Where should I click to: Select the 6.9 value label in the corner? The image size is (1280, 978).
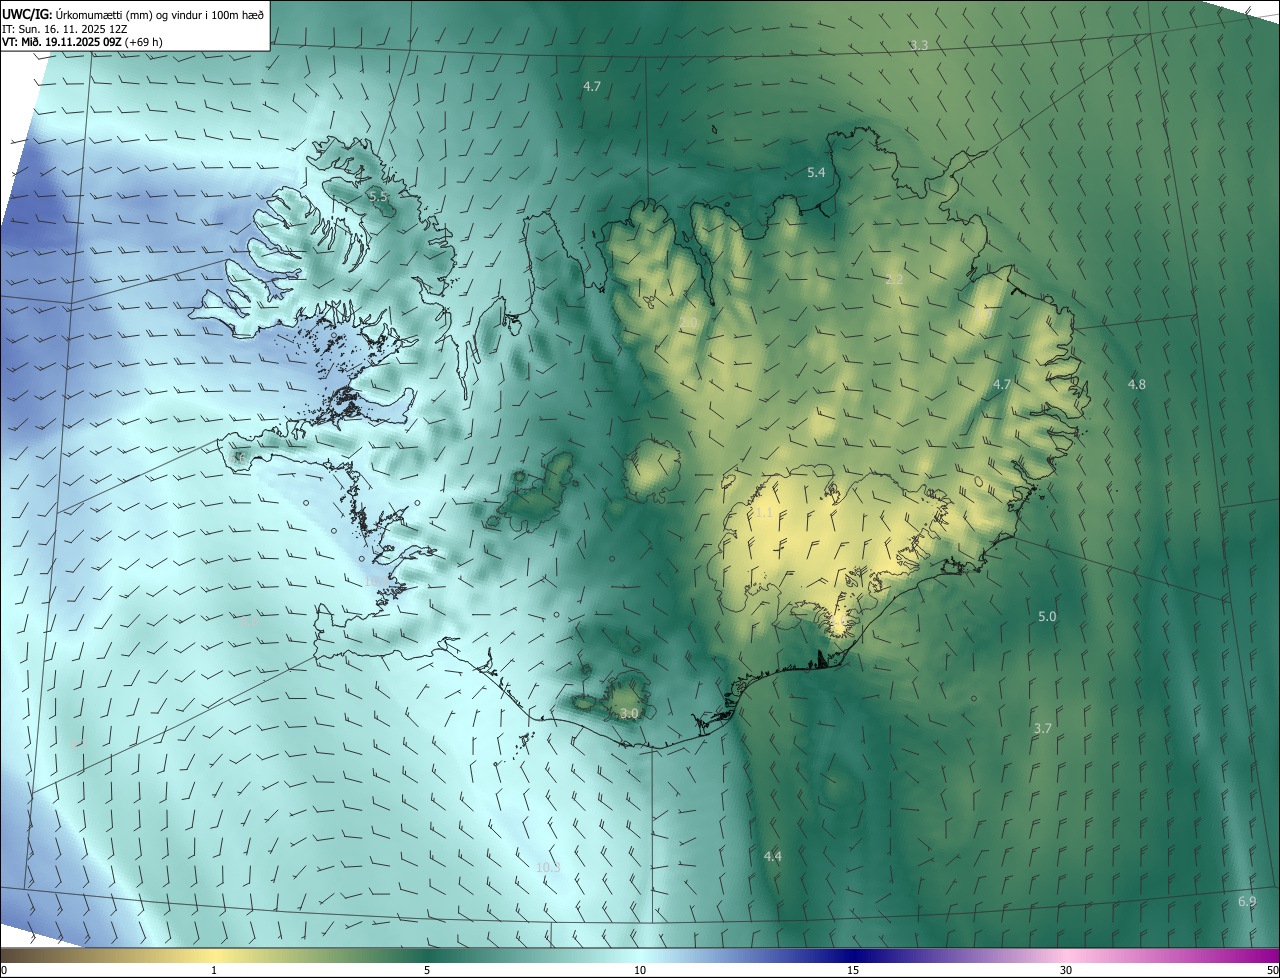[1247, 901]
